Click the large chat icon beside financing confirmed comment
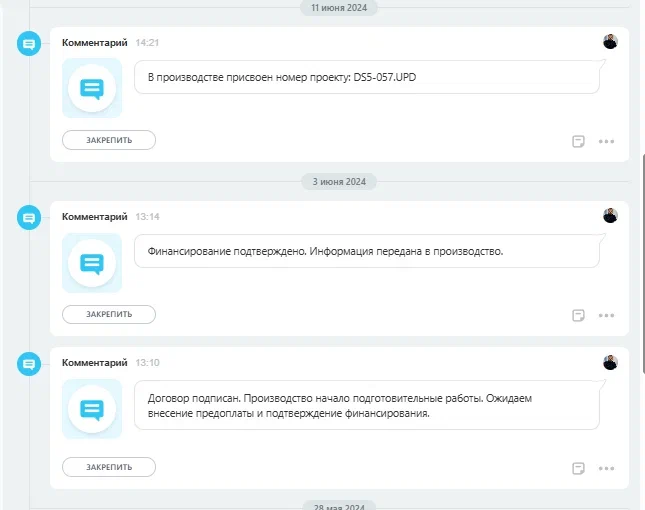Image resolution: width=645 pixels, height=510 pixels. pyautogui.click(x=92, y=263)
